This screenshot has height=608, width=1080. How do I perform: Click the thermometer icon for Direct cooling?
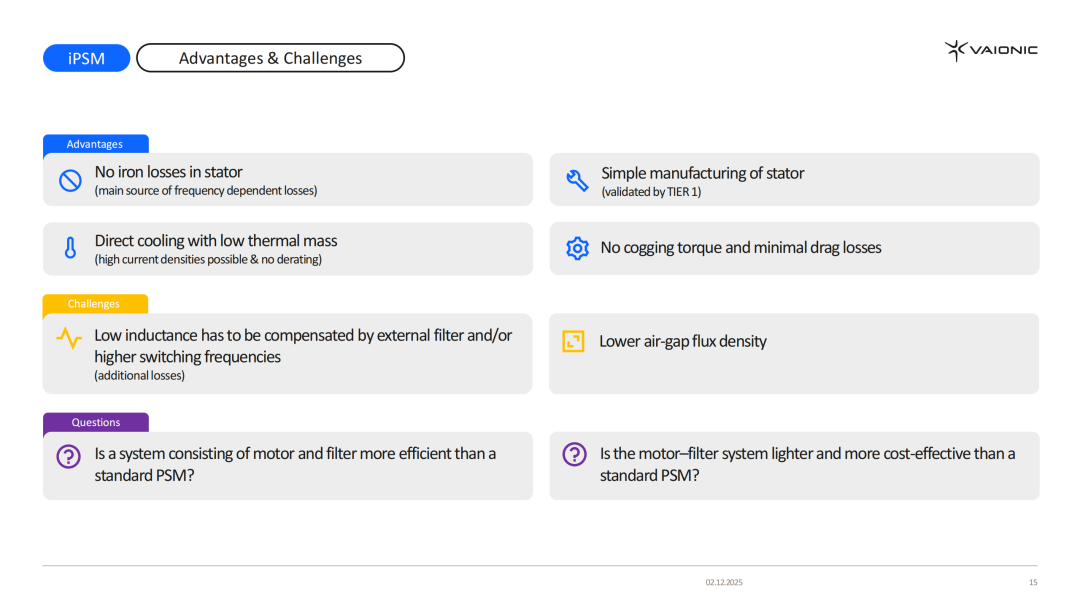[70, 249]
